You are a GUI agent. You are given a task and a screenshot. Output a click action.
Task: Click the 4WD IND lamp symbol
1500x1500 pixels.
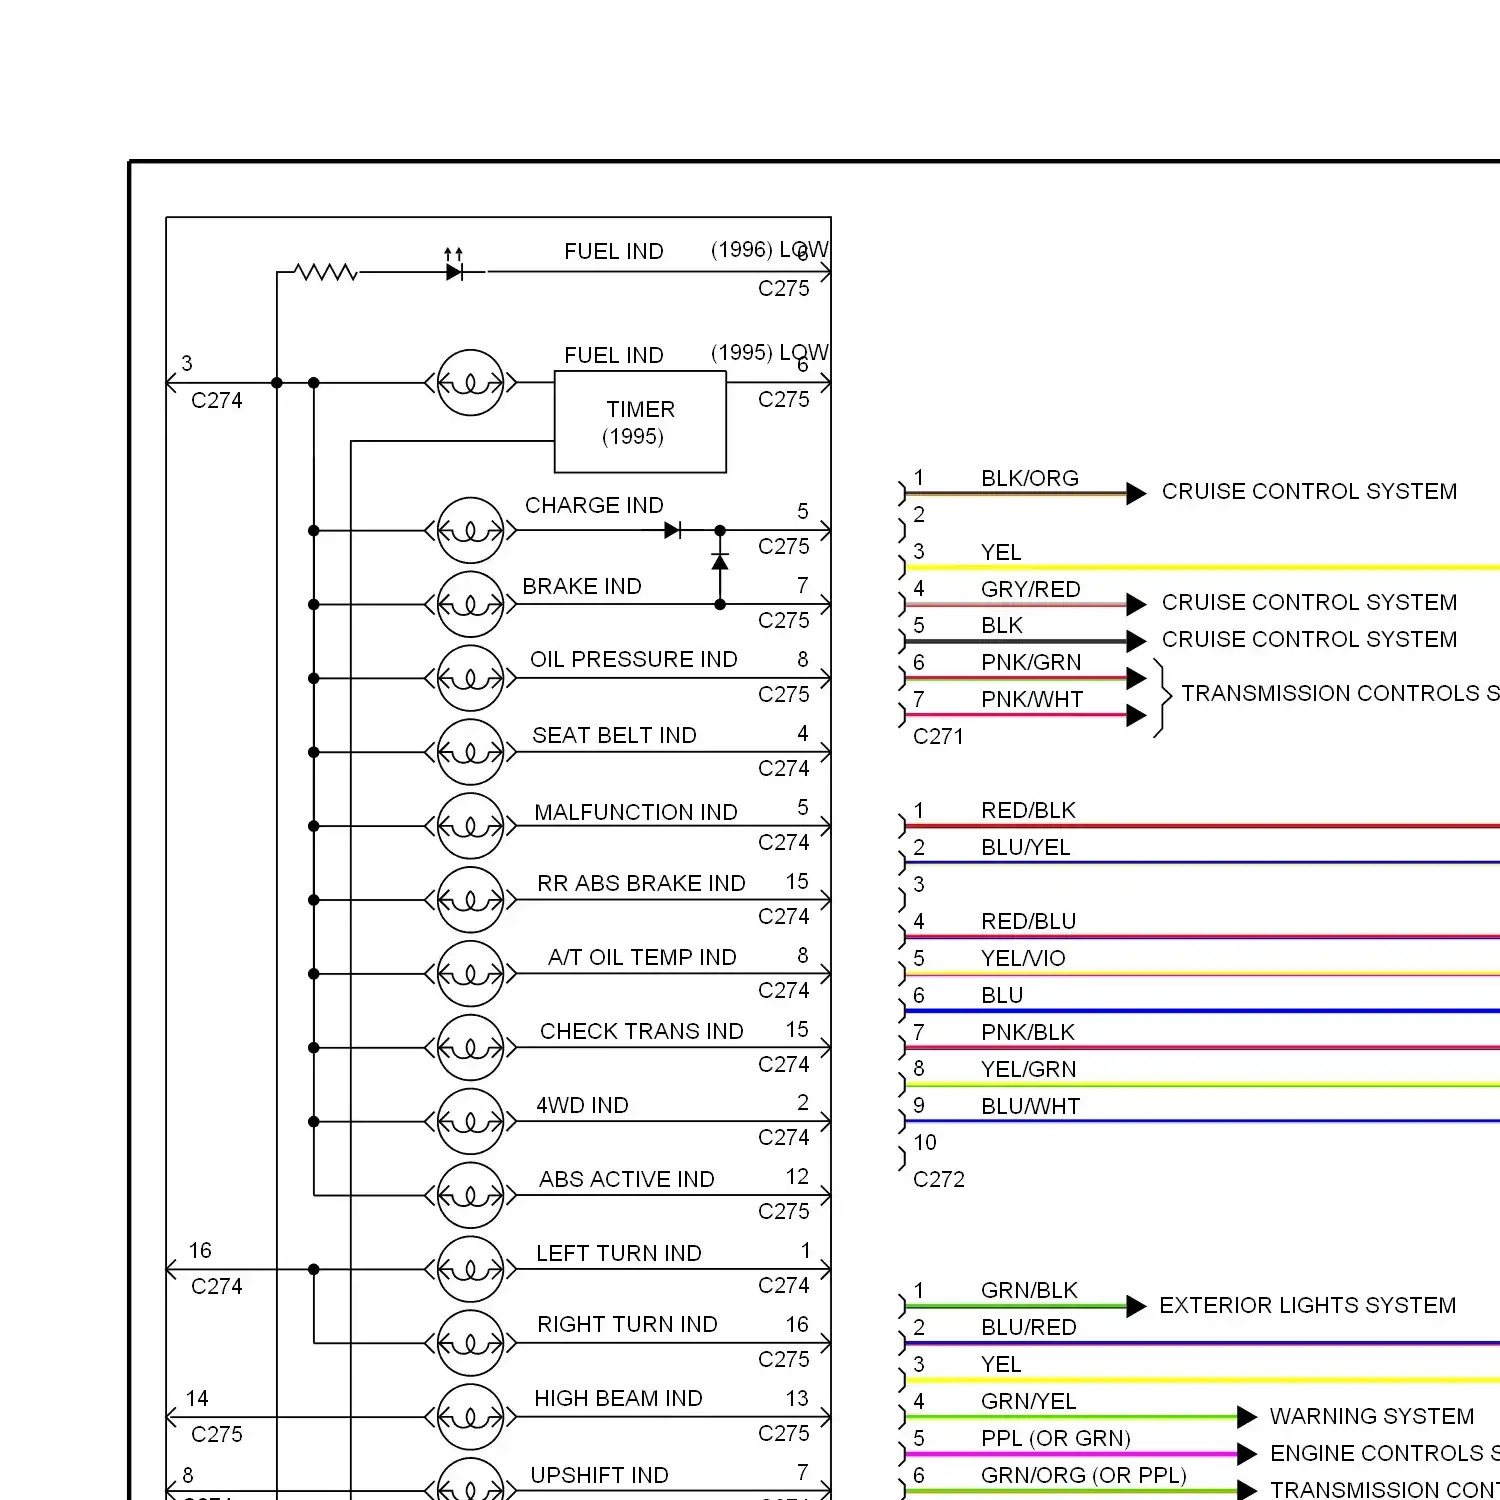pyautogui.click(x=470, y=1122)
